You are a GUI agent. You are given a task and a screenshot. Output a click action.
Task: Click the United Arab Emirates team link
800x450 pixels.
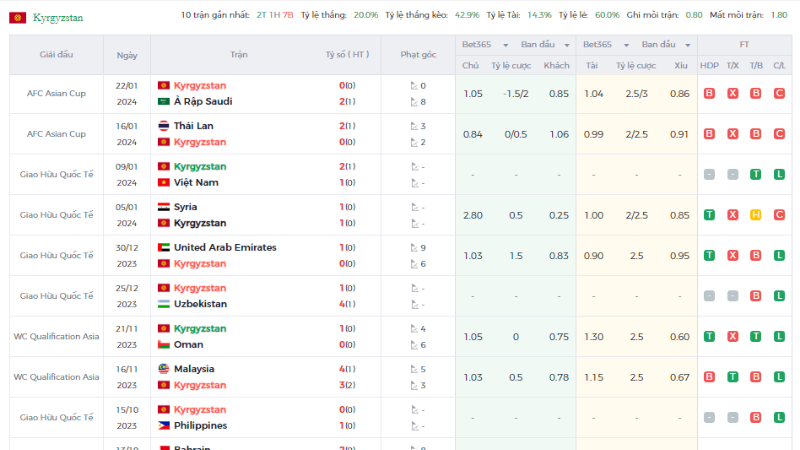coord(225,247)
